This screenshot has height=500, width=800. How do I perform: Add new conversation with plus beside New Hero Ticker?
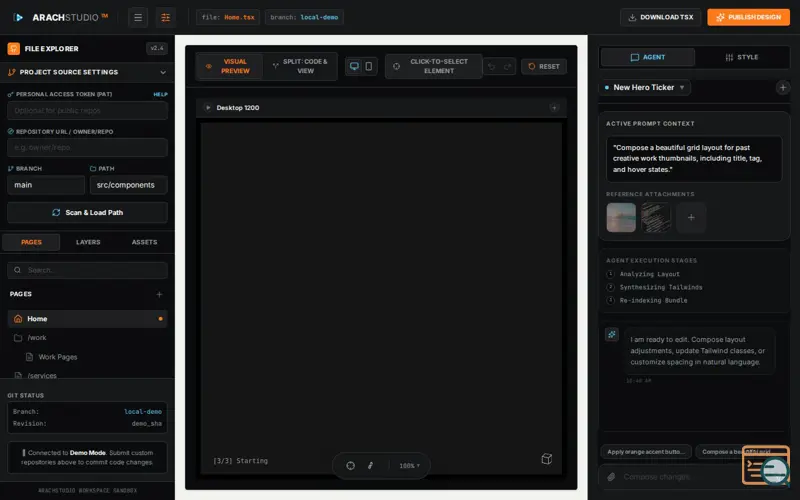pyautogui.click(x=783, y=87)
